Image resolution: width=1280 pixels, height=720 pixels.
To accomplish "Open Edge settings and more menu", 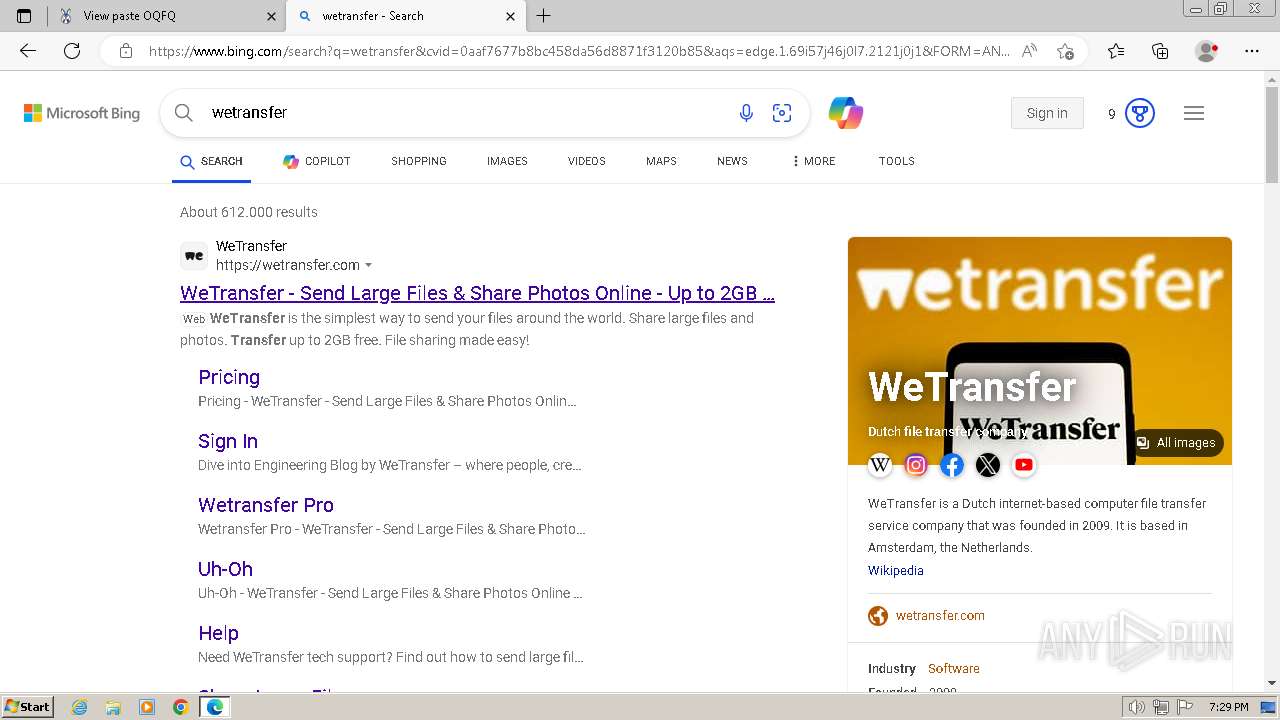I will click(x=1252, y=51).
